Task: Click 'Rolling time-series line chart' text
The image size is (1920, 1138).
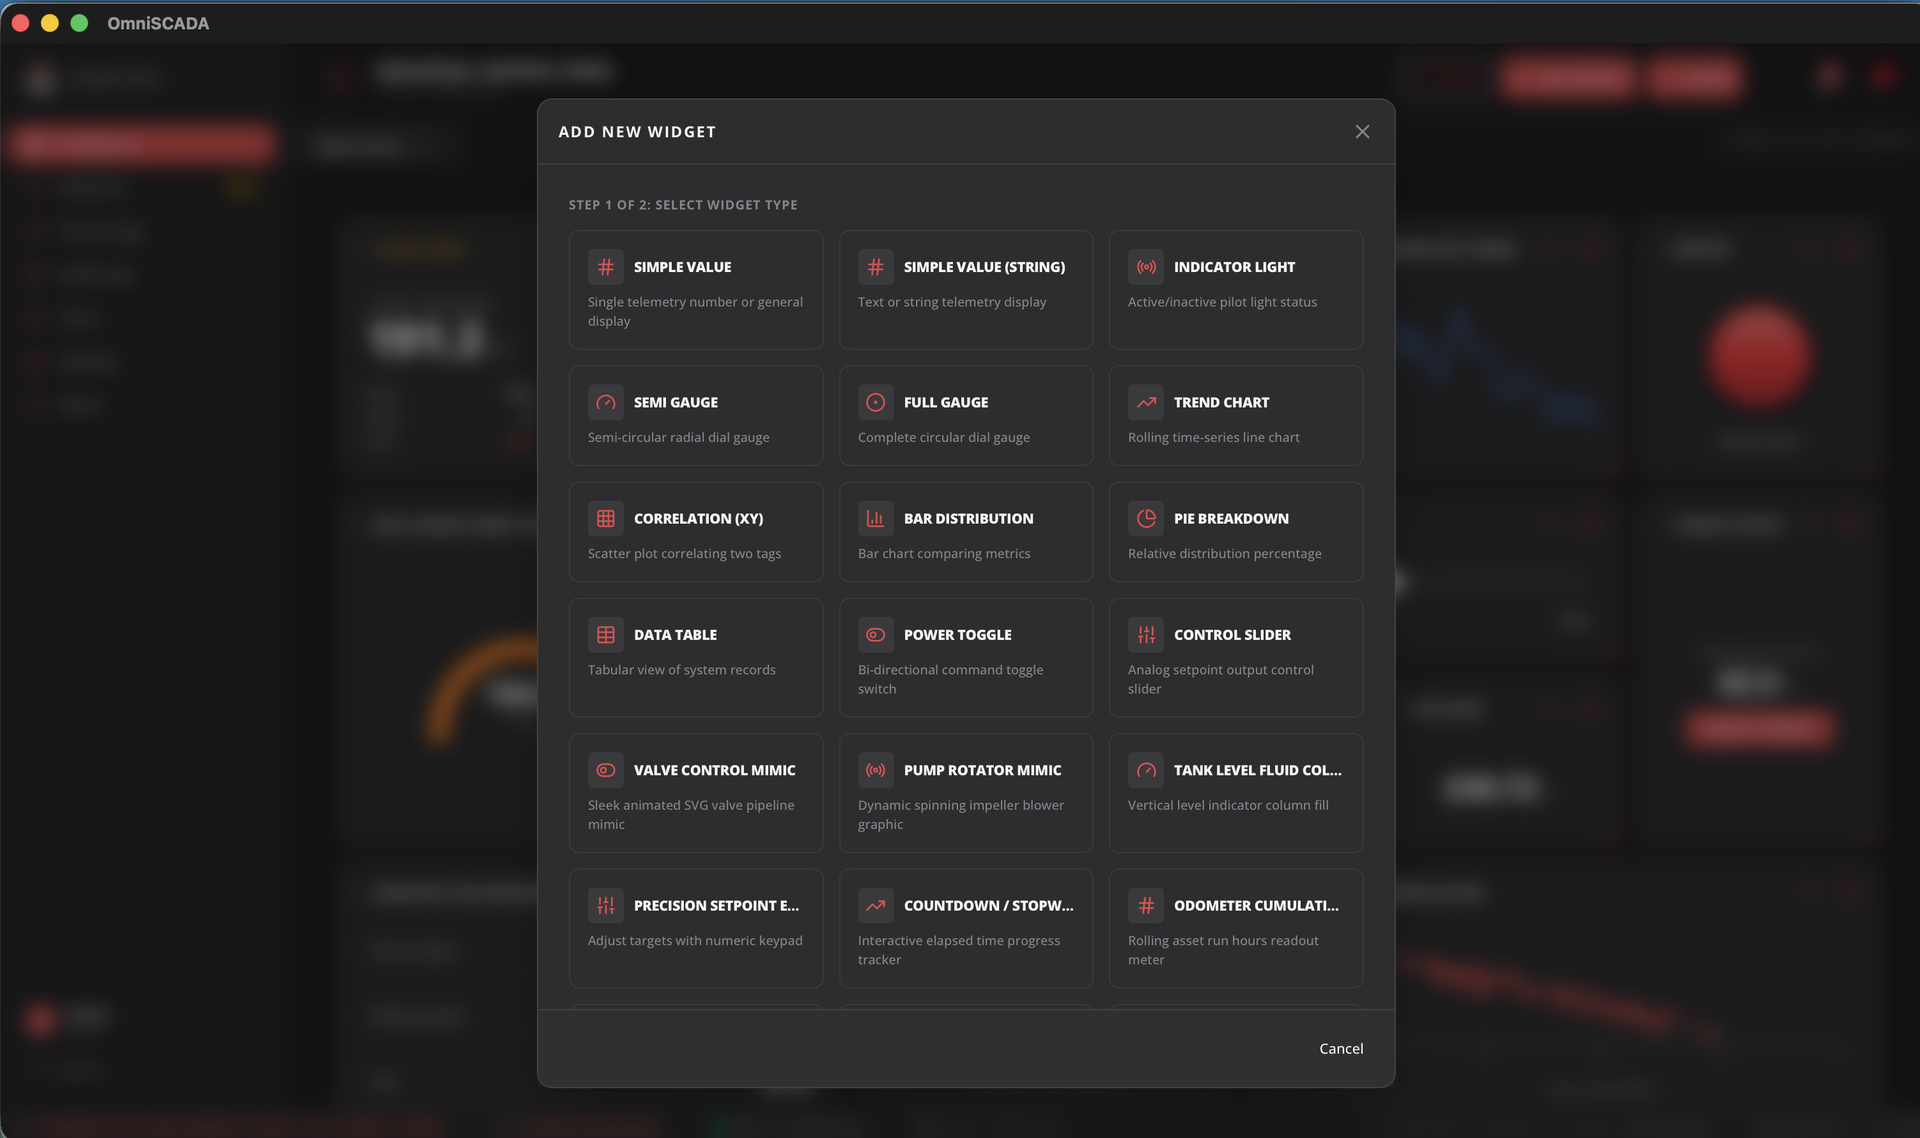Action: [1214, 437]
